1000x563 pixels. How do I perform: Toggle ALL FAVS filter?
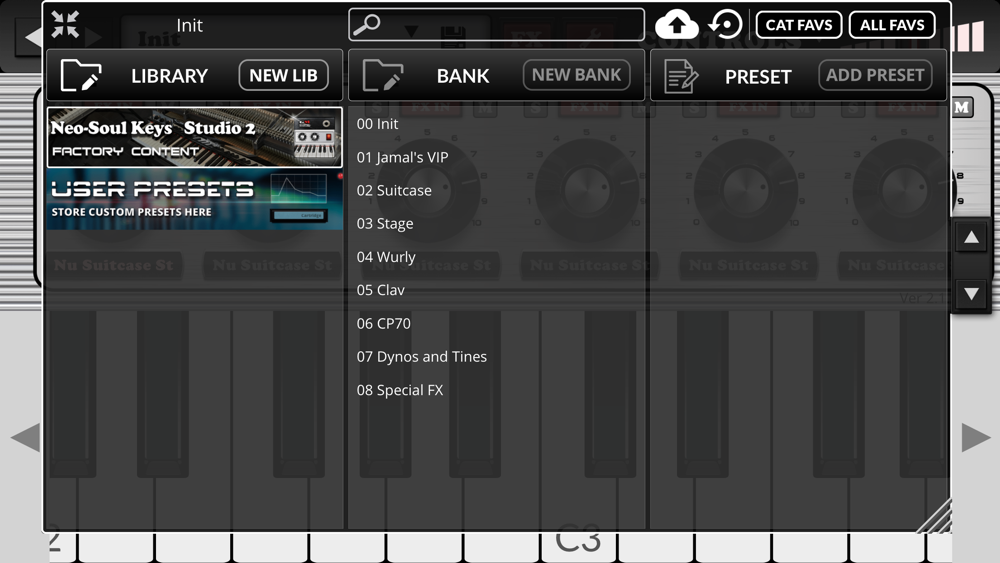tap(892, 25)
